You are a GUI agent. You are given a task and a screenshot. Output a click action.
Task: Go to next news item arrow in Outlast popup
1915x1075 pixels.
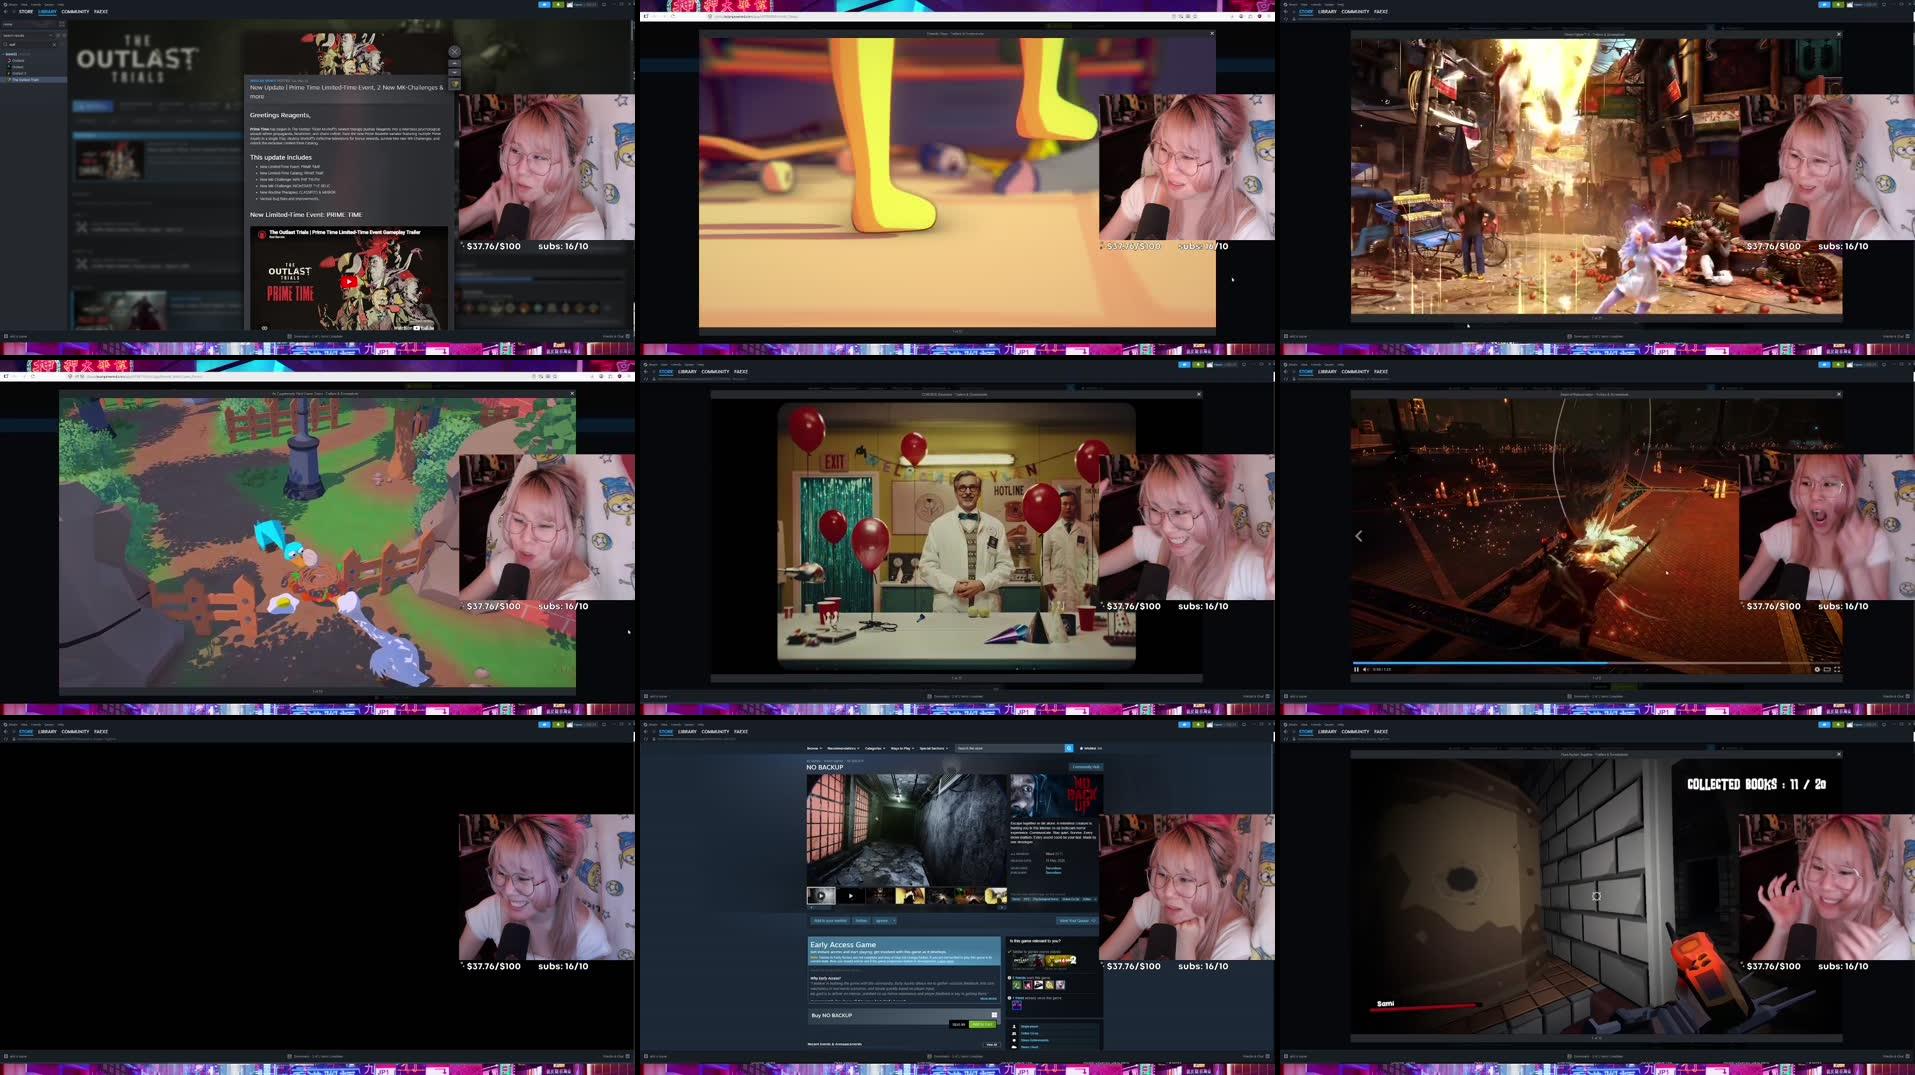coord(454,73)
